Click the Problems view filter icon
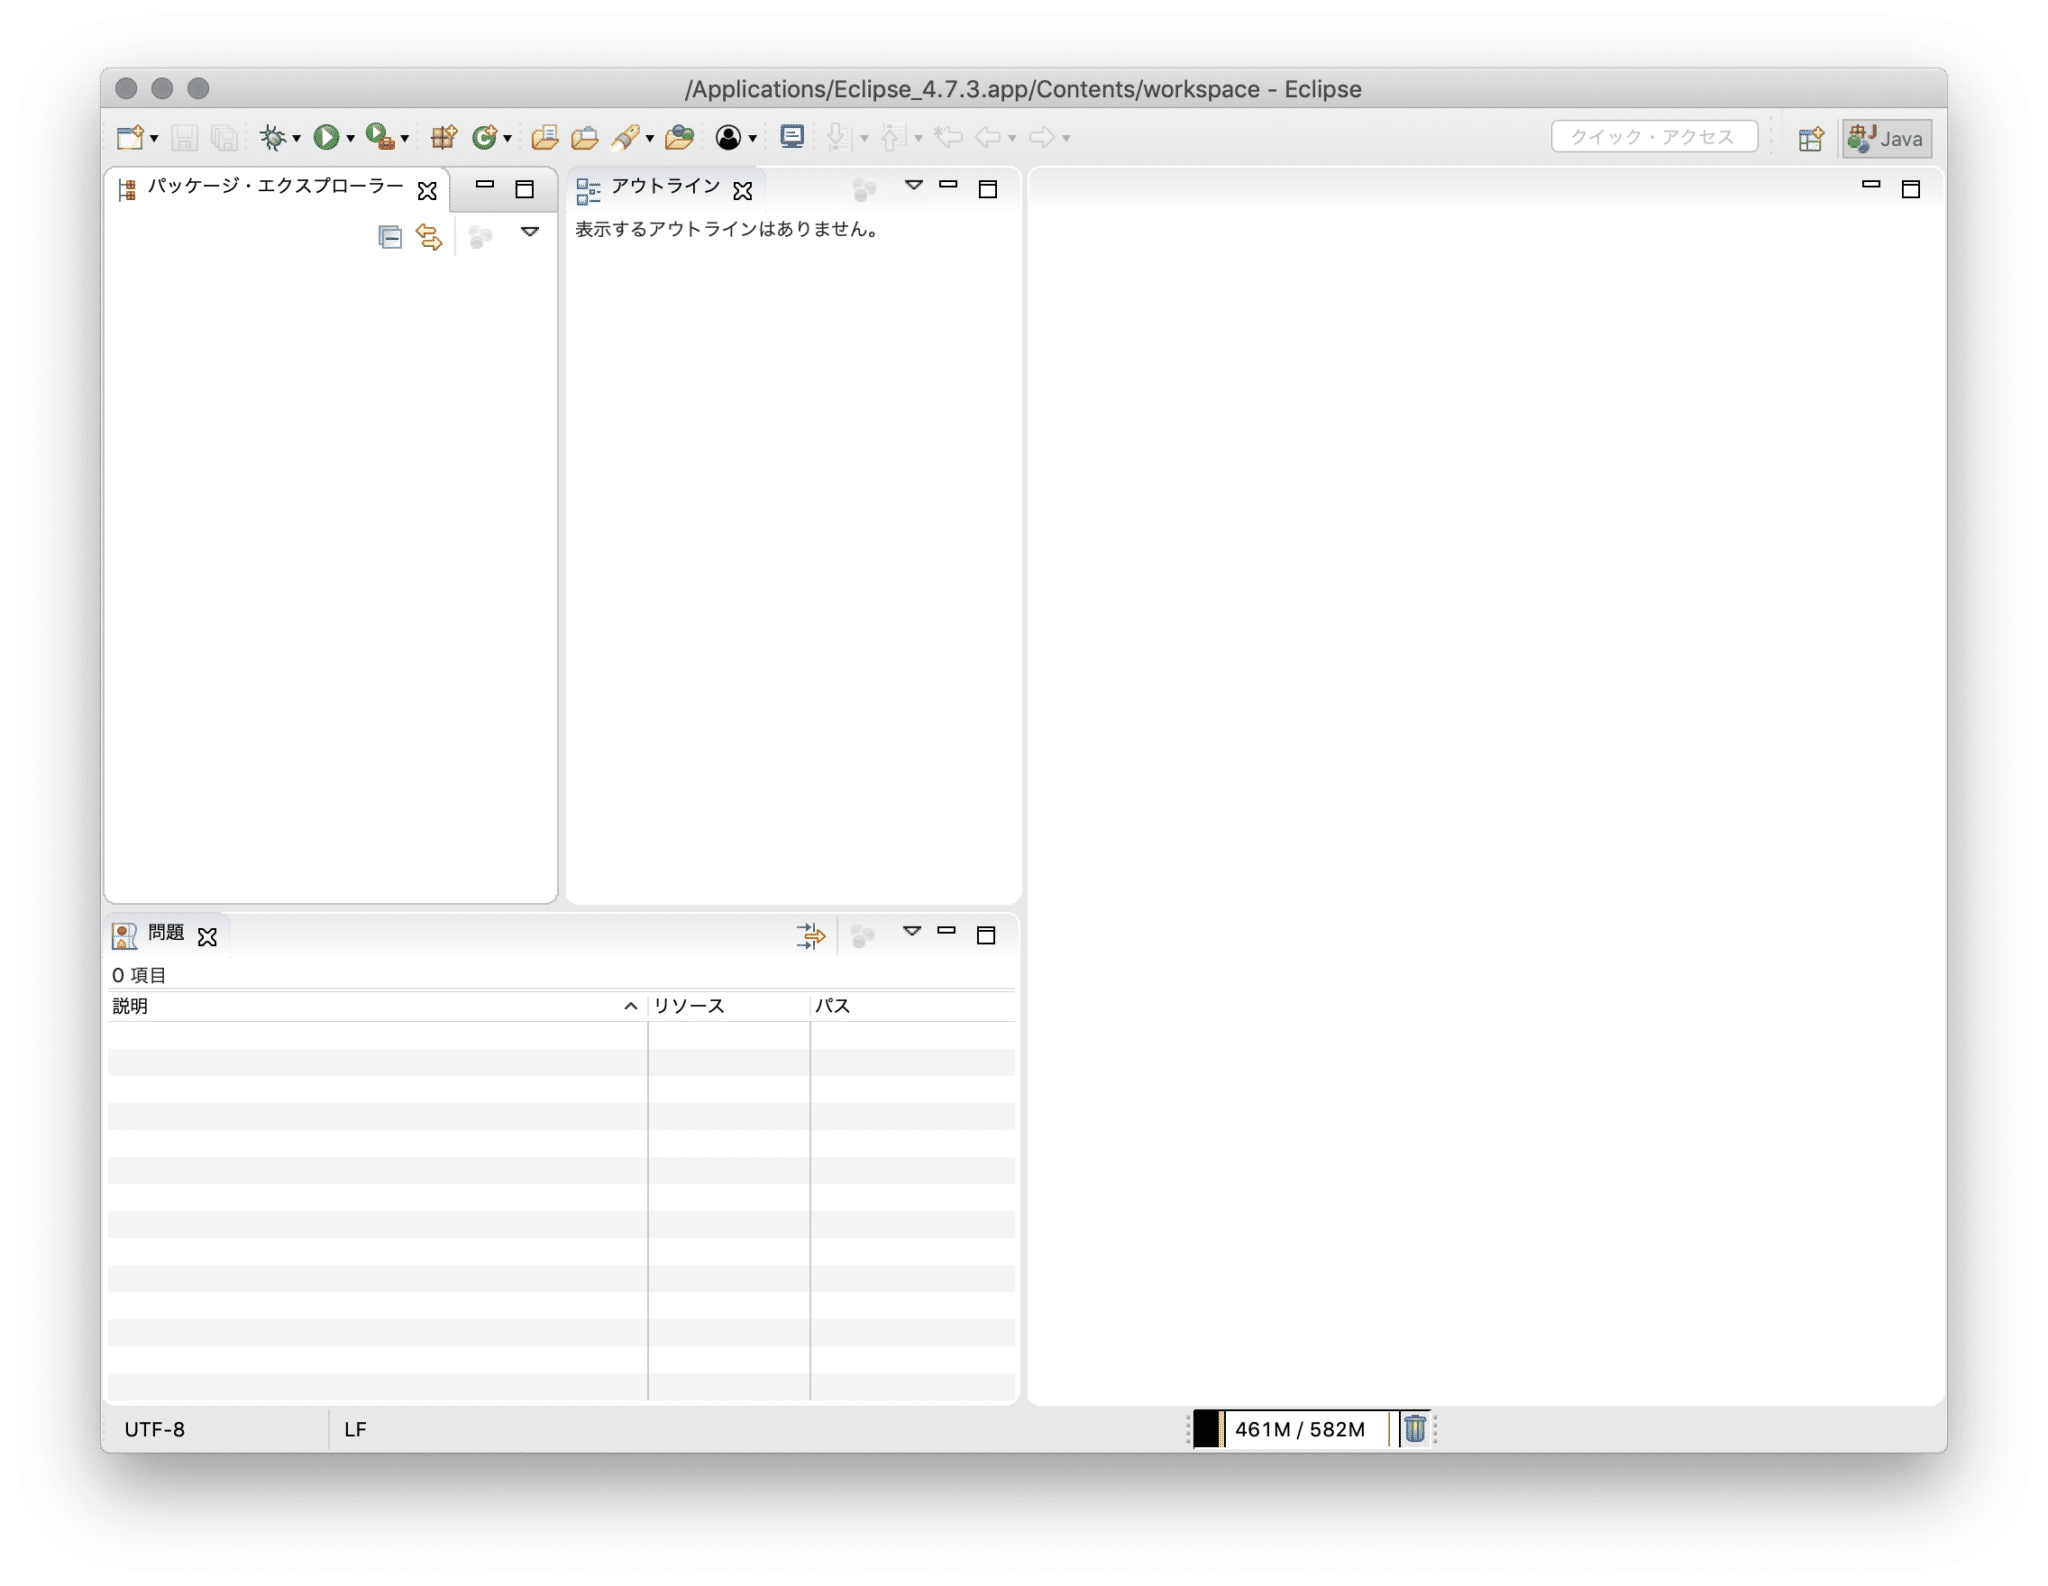Viewport: 2048px width, 1586px height. tap(810, 936)
